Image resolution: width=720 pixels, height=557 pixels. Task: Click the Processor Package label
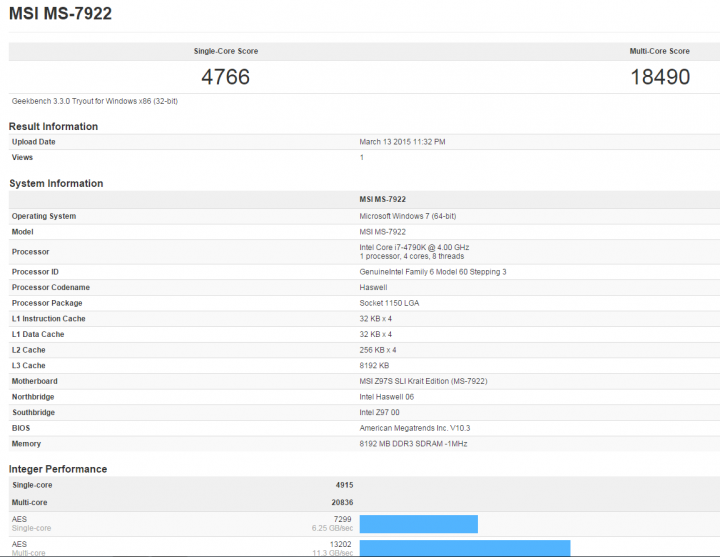click(x=47, y=303)
